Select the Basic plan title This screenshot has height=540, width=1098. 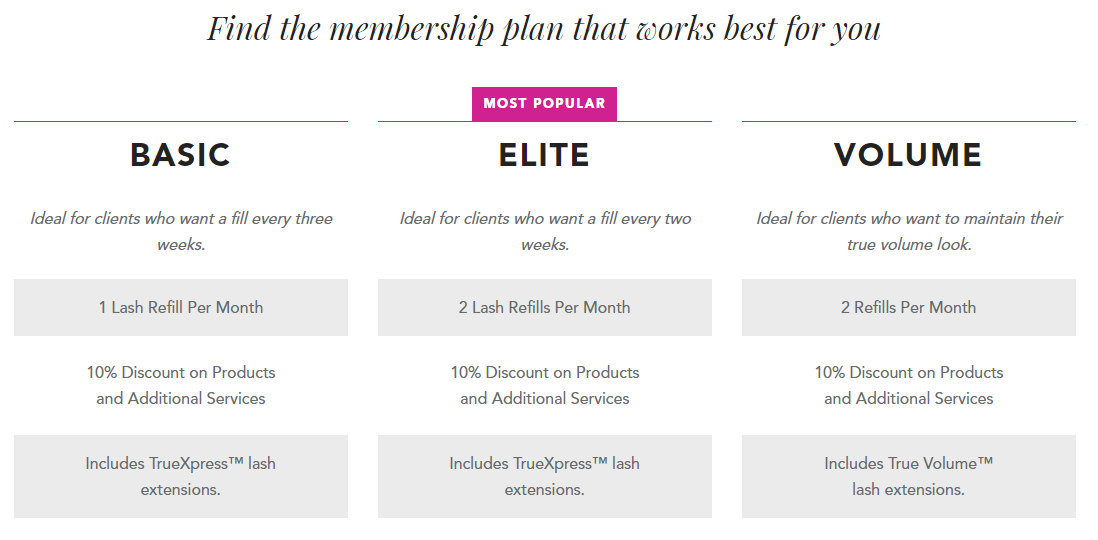pos(181,155)
